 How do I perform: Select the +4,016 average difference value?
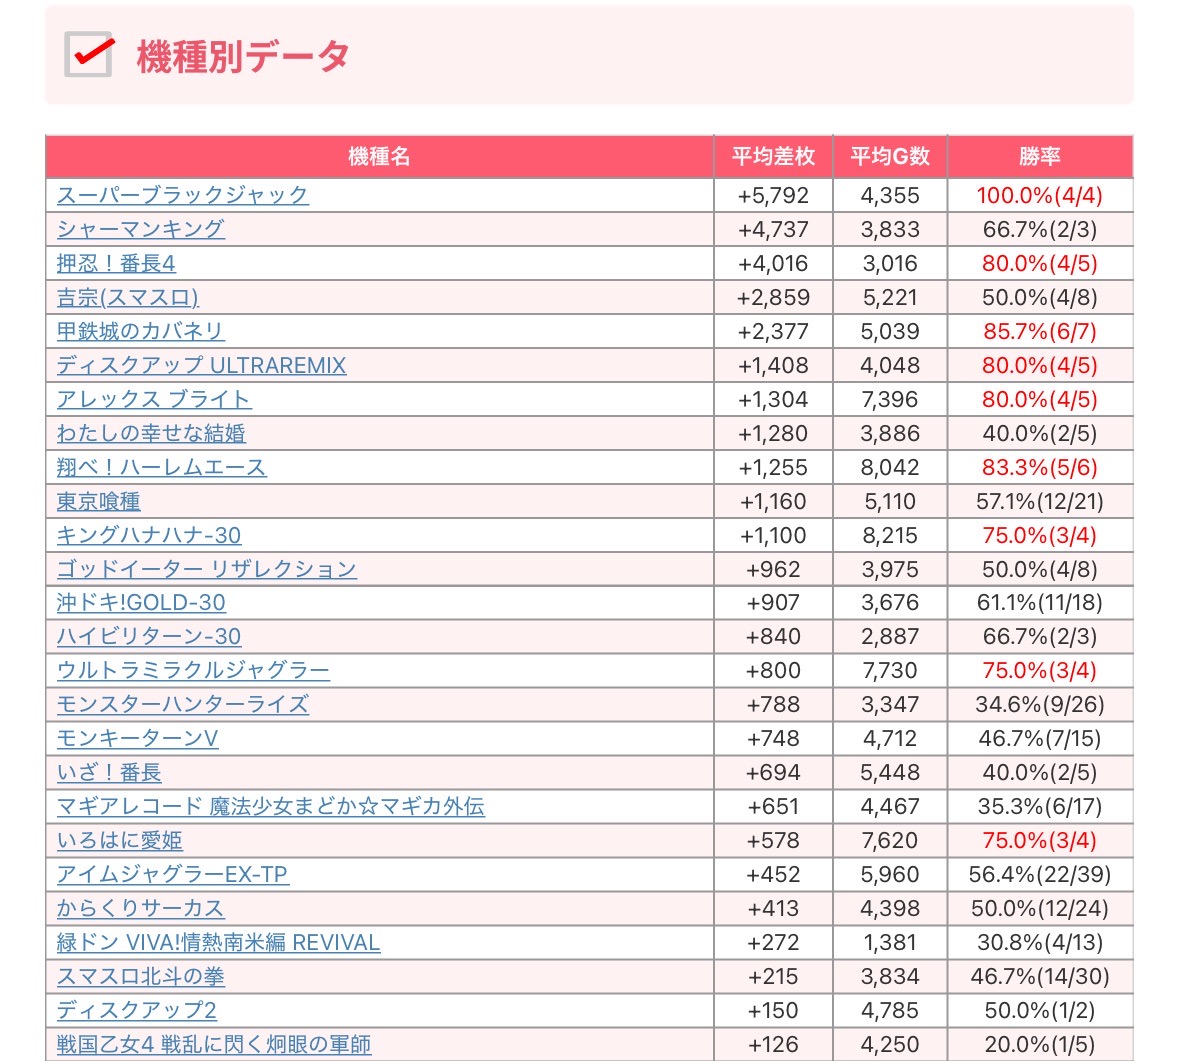pyautogui.click(x=773, y=264)
